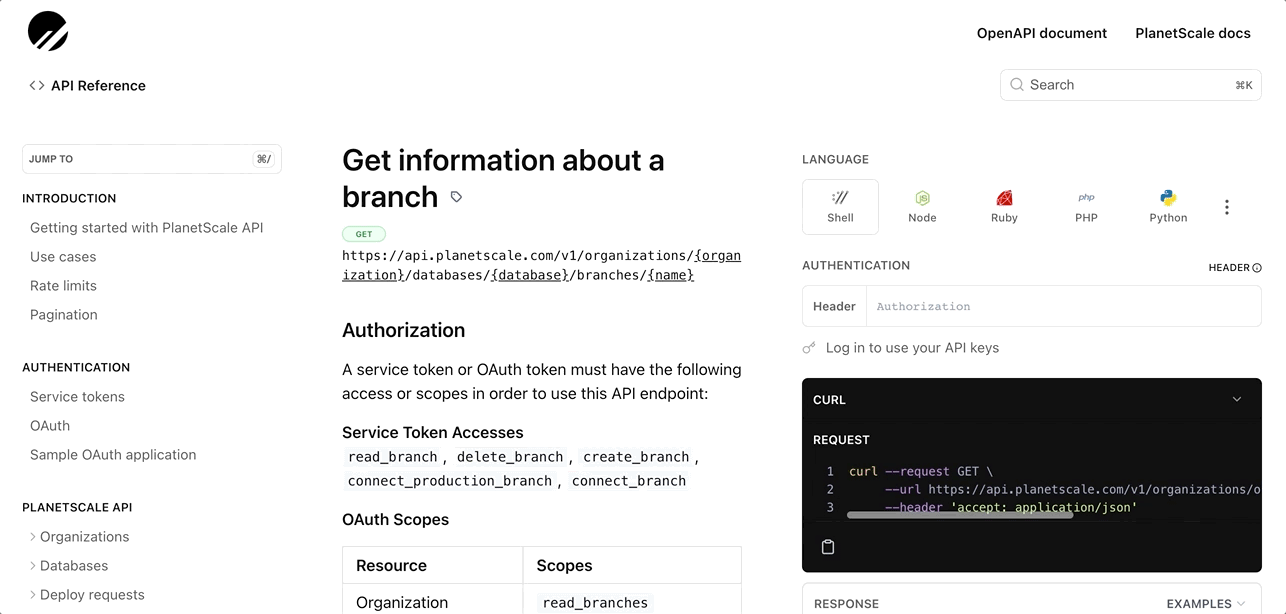Click the HEADER info icon
1286x614 pixels.
point(1257,268)
